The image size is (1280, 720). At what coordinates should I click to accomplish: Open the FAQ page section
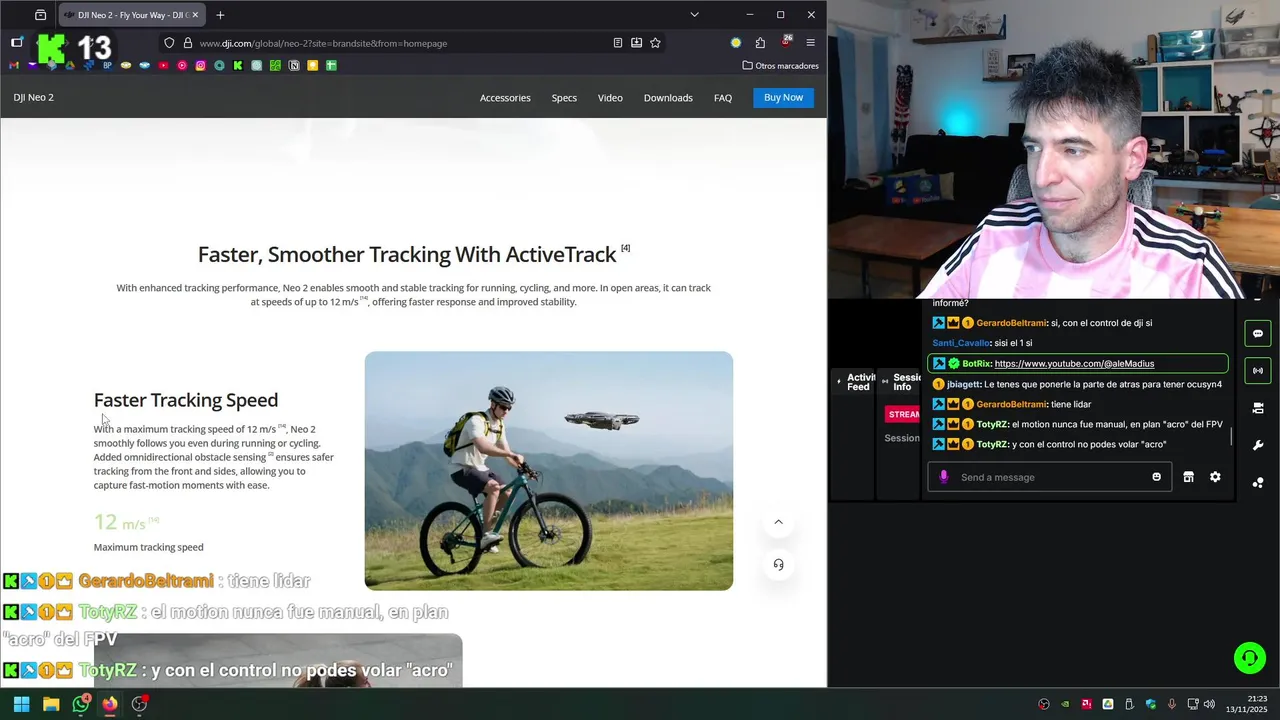point(723,98)
